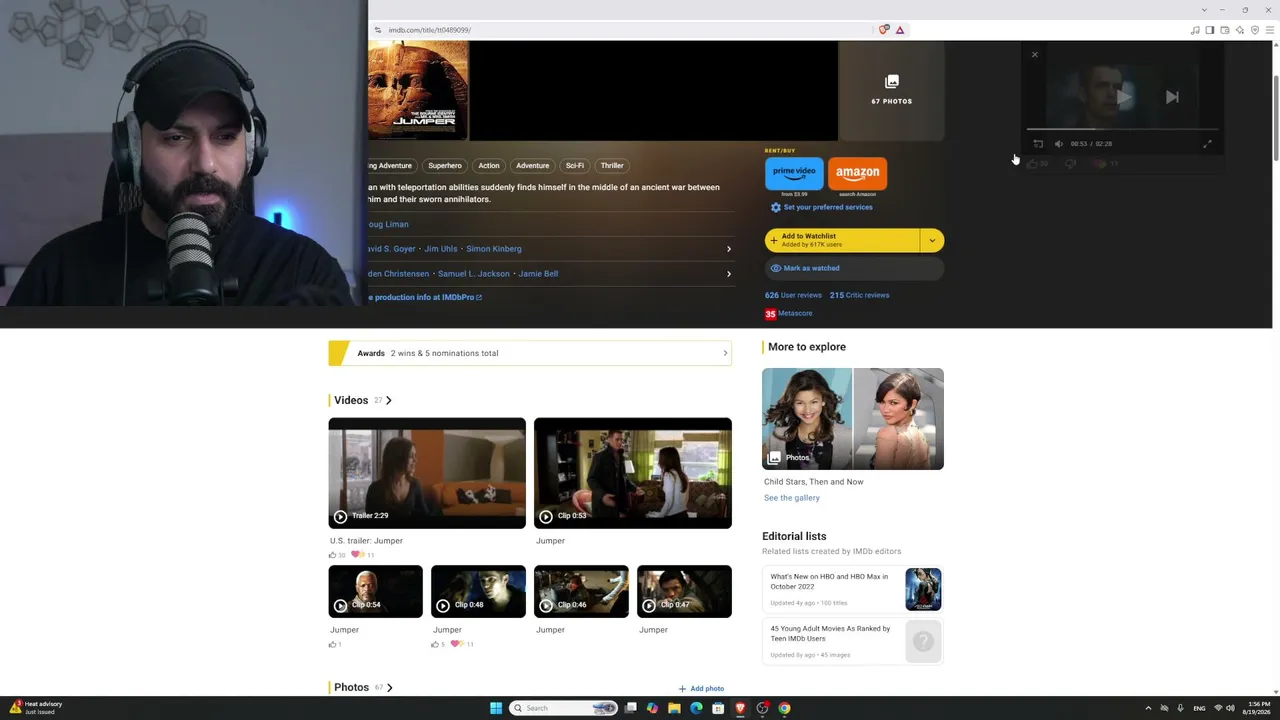Open Simon Kinberg writer link
The width and height of the screenshot is (1280, 720).
(494, 249)
